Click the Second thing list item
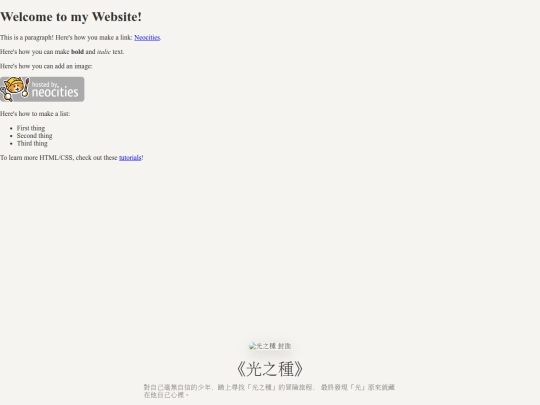Image resolution: width=540 pixels, height=405 pixels. 34,136
